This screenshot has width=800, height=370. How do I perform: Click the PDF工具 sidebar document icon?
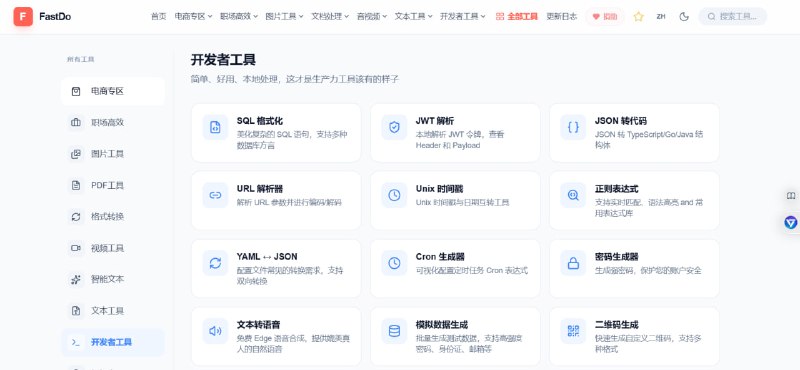76,185
